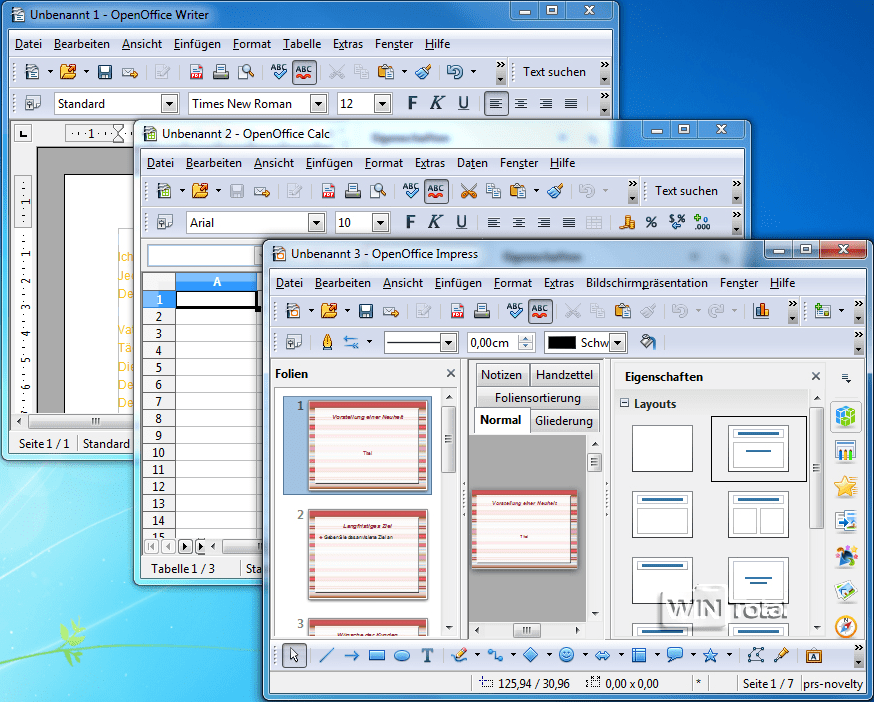Toggle AutoSpellcheck in the Calc toolbar

pyautogui.click(x=436, y=191)
